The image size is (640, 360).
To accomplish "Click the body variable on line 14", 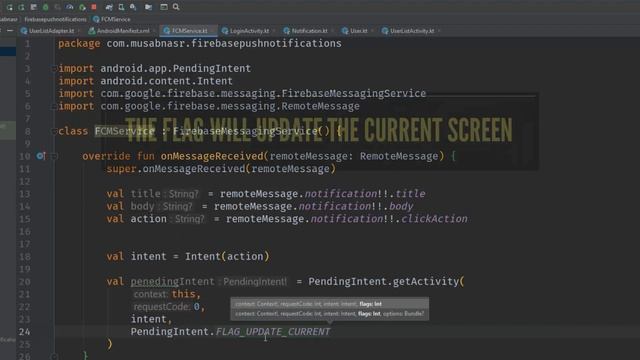I will pos(142,206).
